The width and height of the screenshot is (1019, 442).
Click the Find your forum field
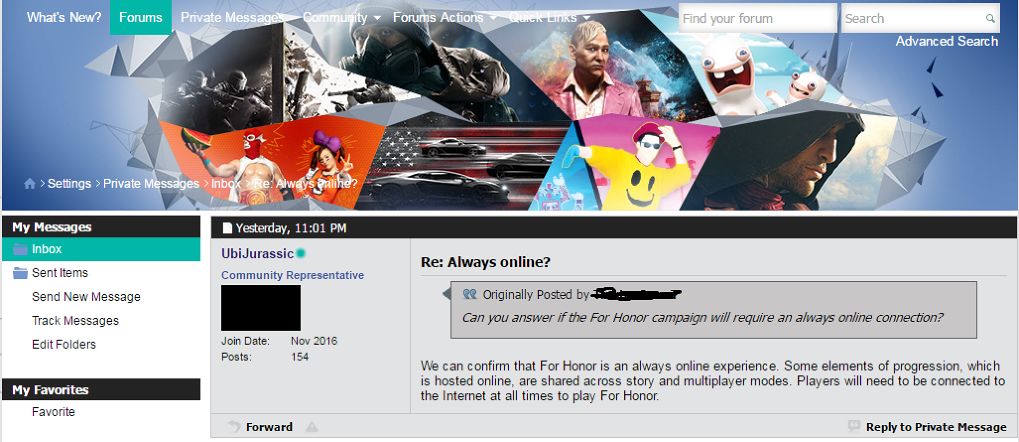(x=758, y=18)
